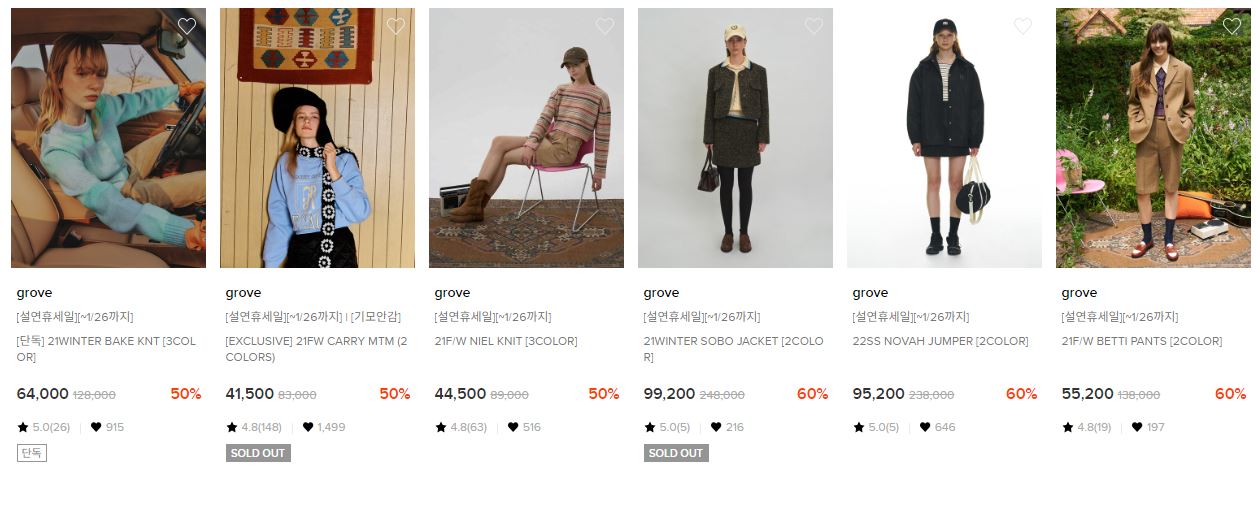
Task: Click heart icon on SOBO JACKET image
Action: [x=814, y=26]
